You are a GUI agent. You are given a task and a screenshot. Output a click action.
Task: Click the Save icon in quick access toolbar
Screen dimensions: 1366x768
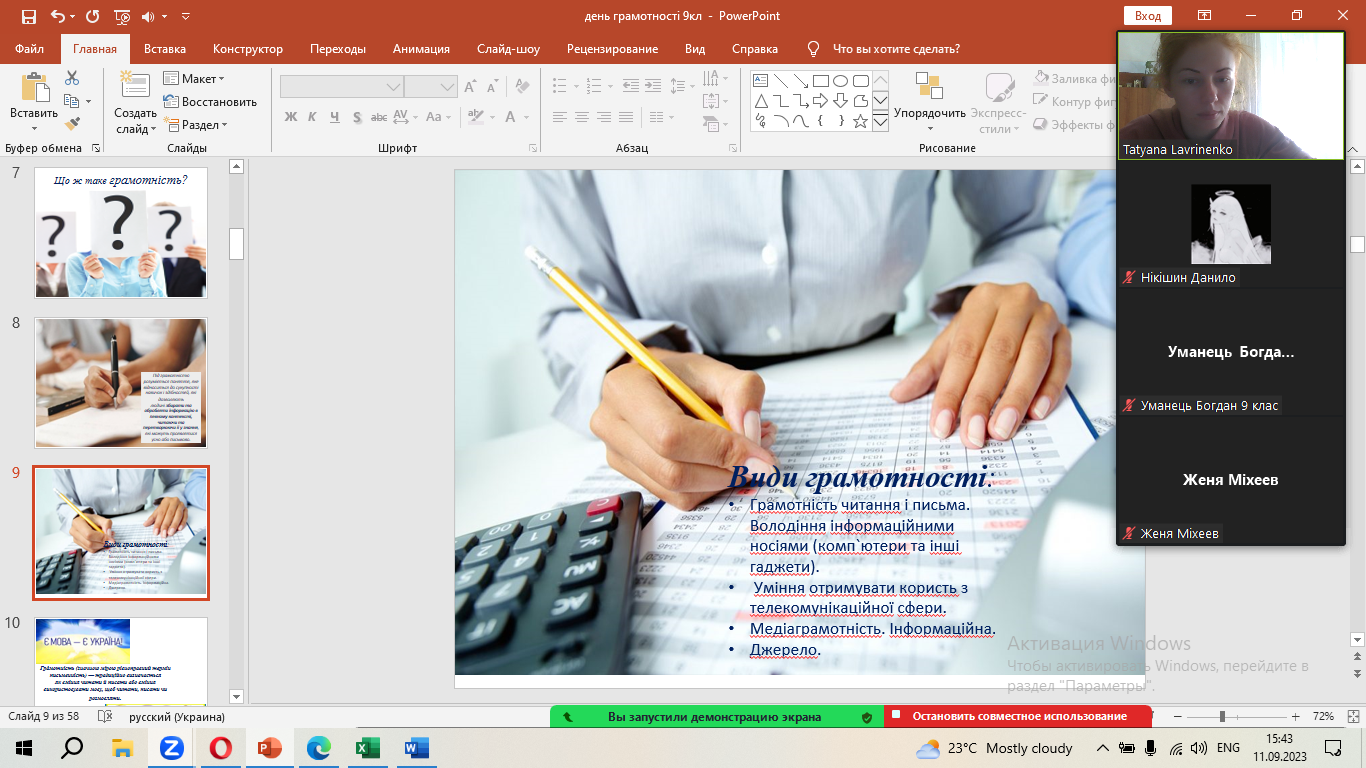coord(28,16)
